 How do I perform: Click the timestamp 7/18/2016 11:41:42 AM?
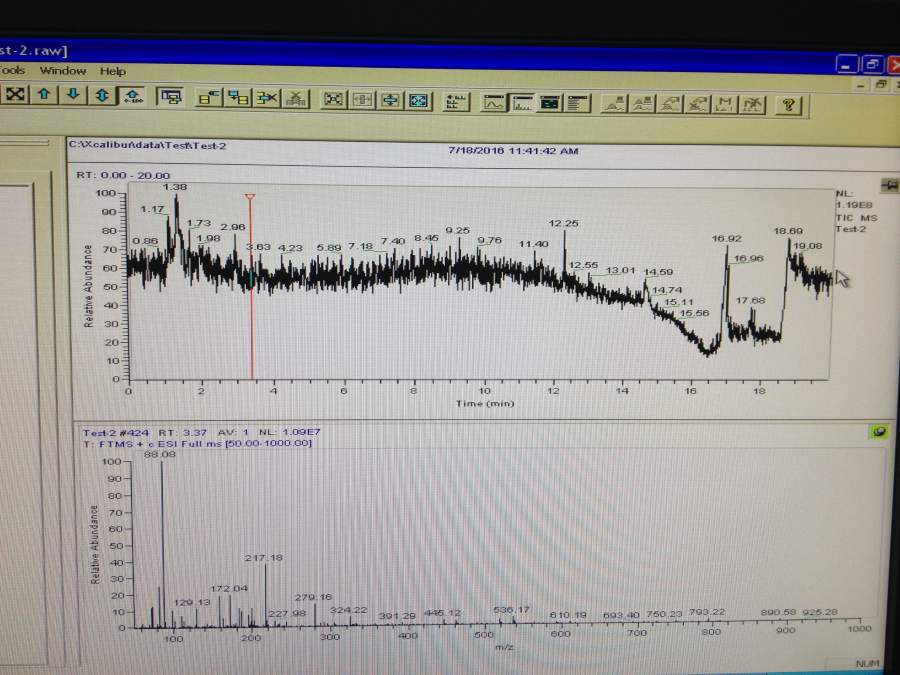(x=513, y=151)
